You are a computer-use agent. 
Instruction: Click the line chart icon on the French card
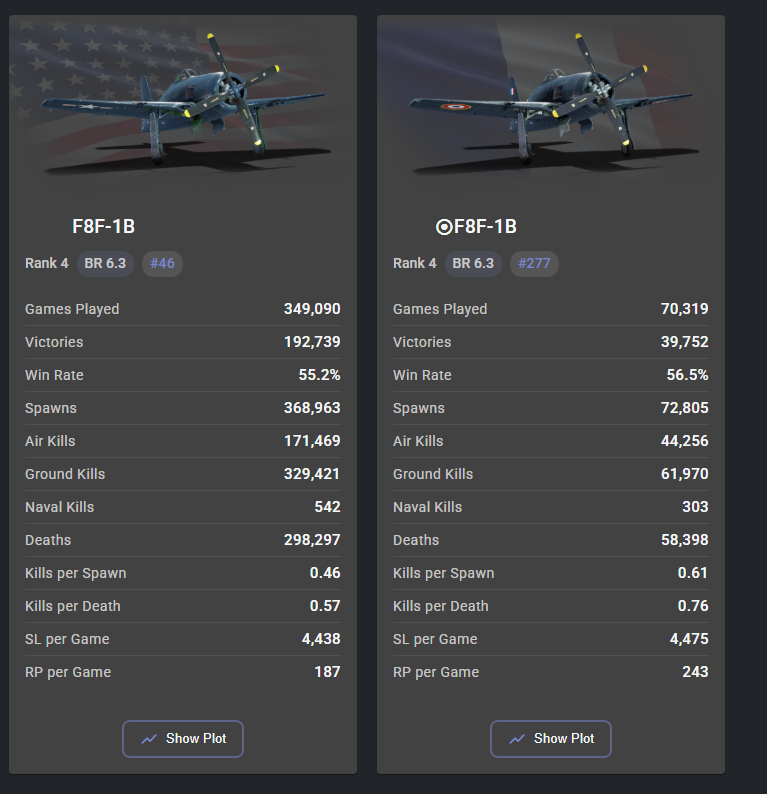517,739
